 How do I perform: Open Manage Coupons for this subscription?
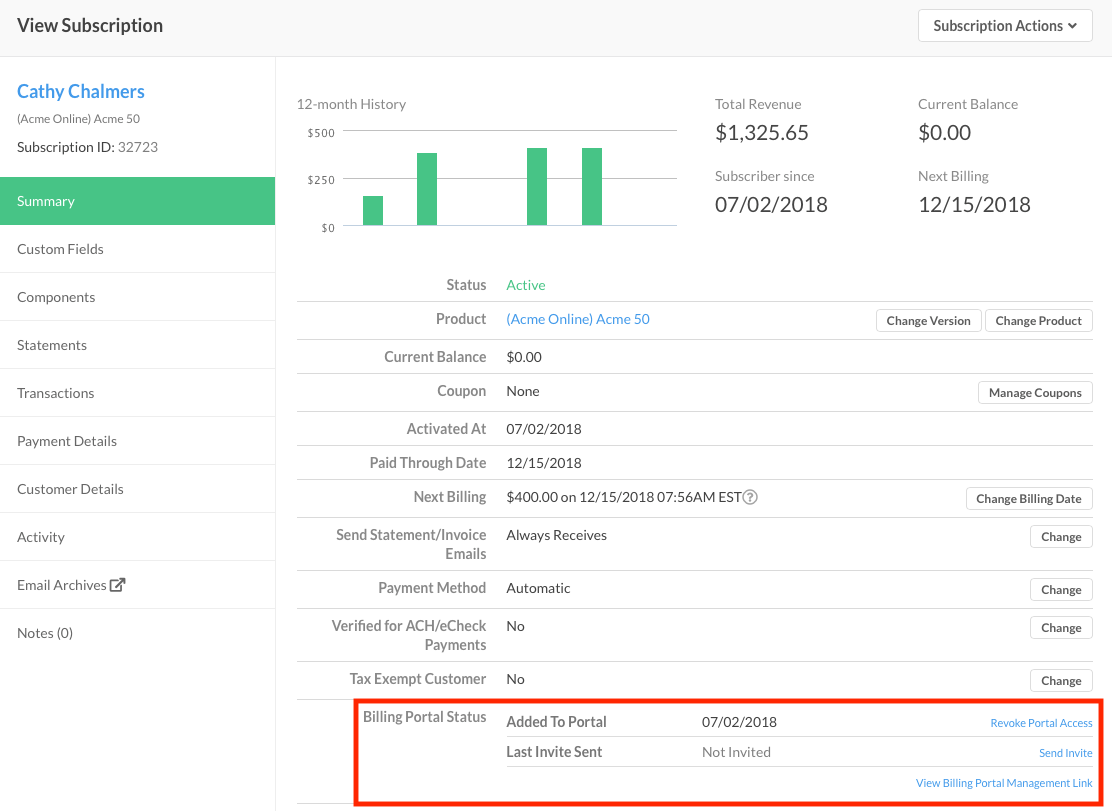coord(1034,392)
